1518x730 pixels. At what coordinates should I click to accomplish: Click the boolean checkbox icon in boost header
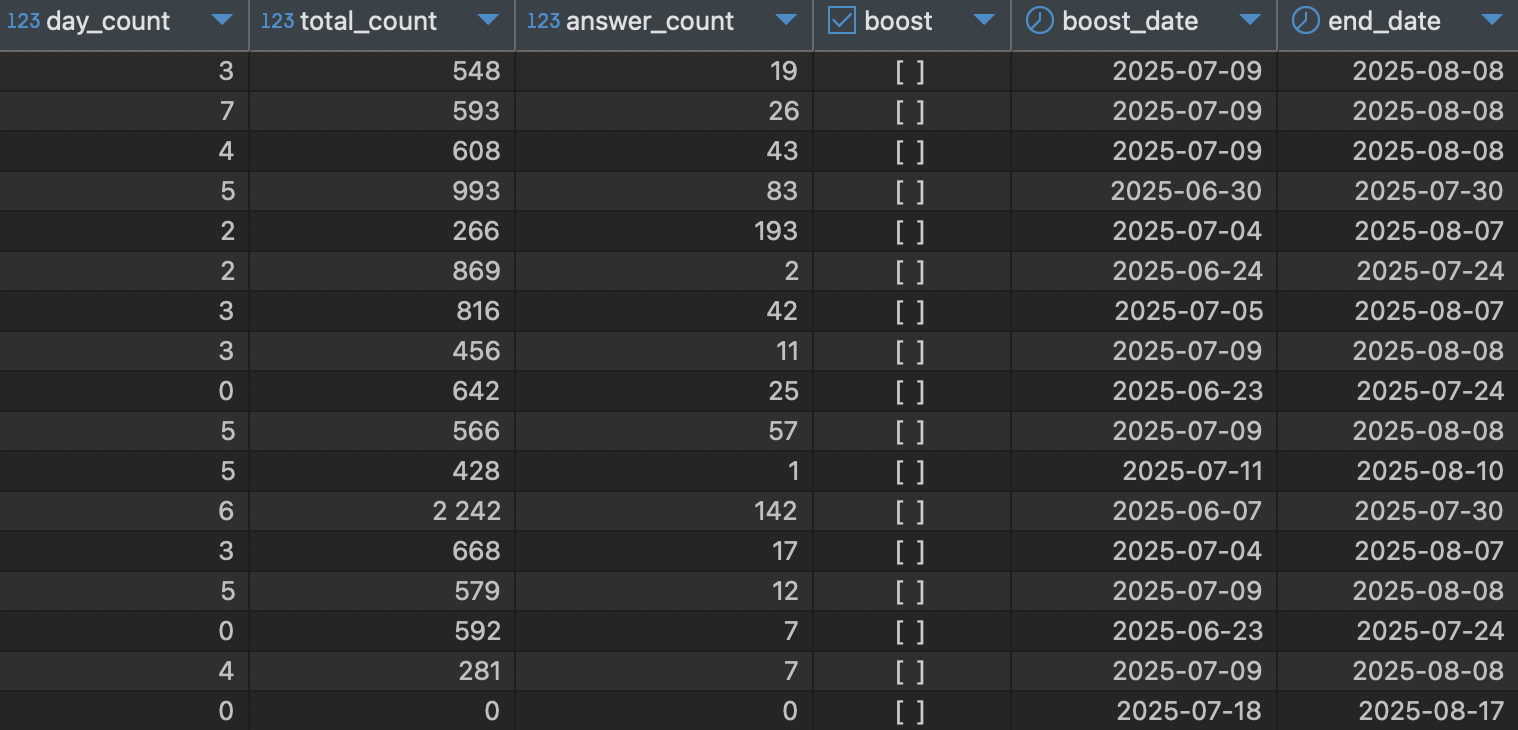point(842,20)
